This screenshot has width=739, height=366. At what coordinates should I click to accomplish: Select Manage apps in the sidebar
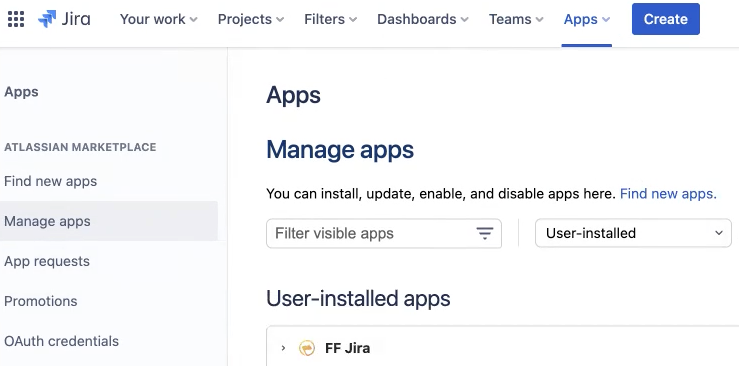pos(109,221)
